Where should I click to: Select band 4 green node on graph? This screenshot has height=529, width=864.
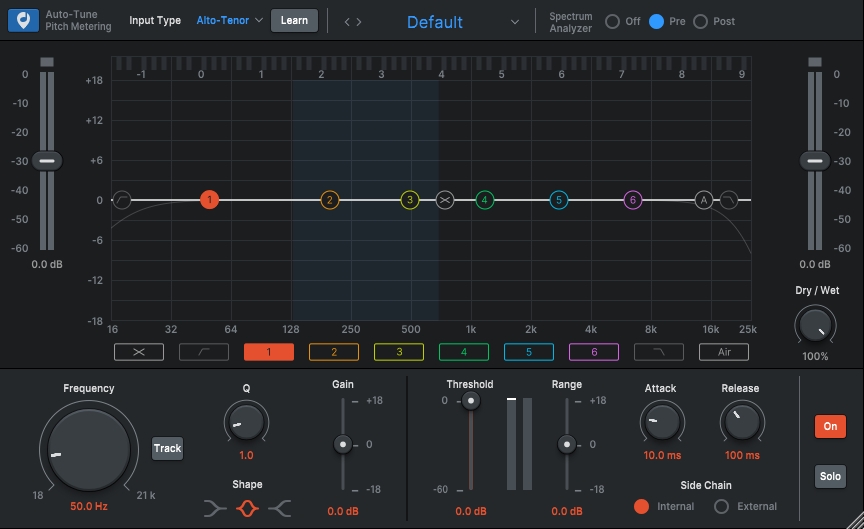click(x=484, y=199)
